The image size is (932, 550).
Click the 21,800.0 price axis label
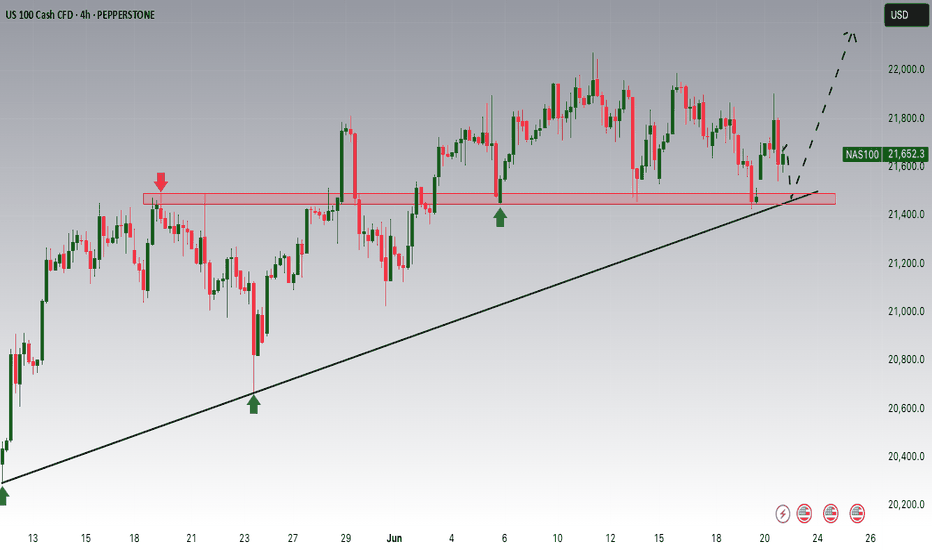(x=906, y=118)
